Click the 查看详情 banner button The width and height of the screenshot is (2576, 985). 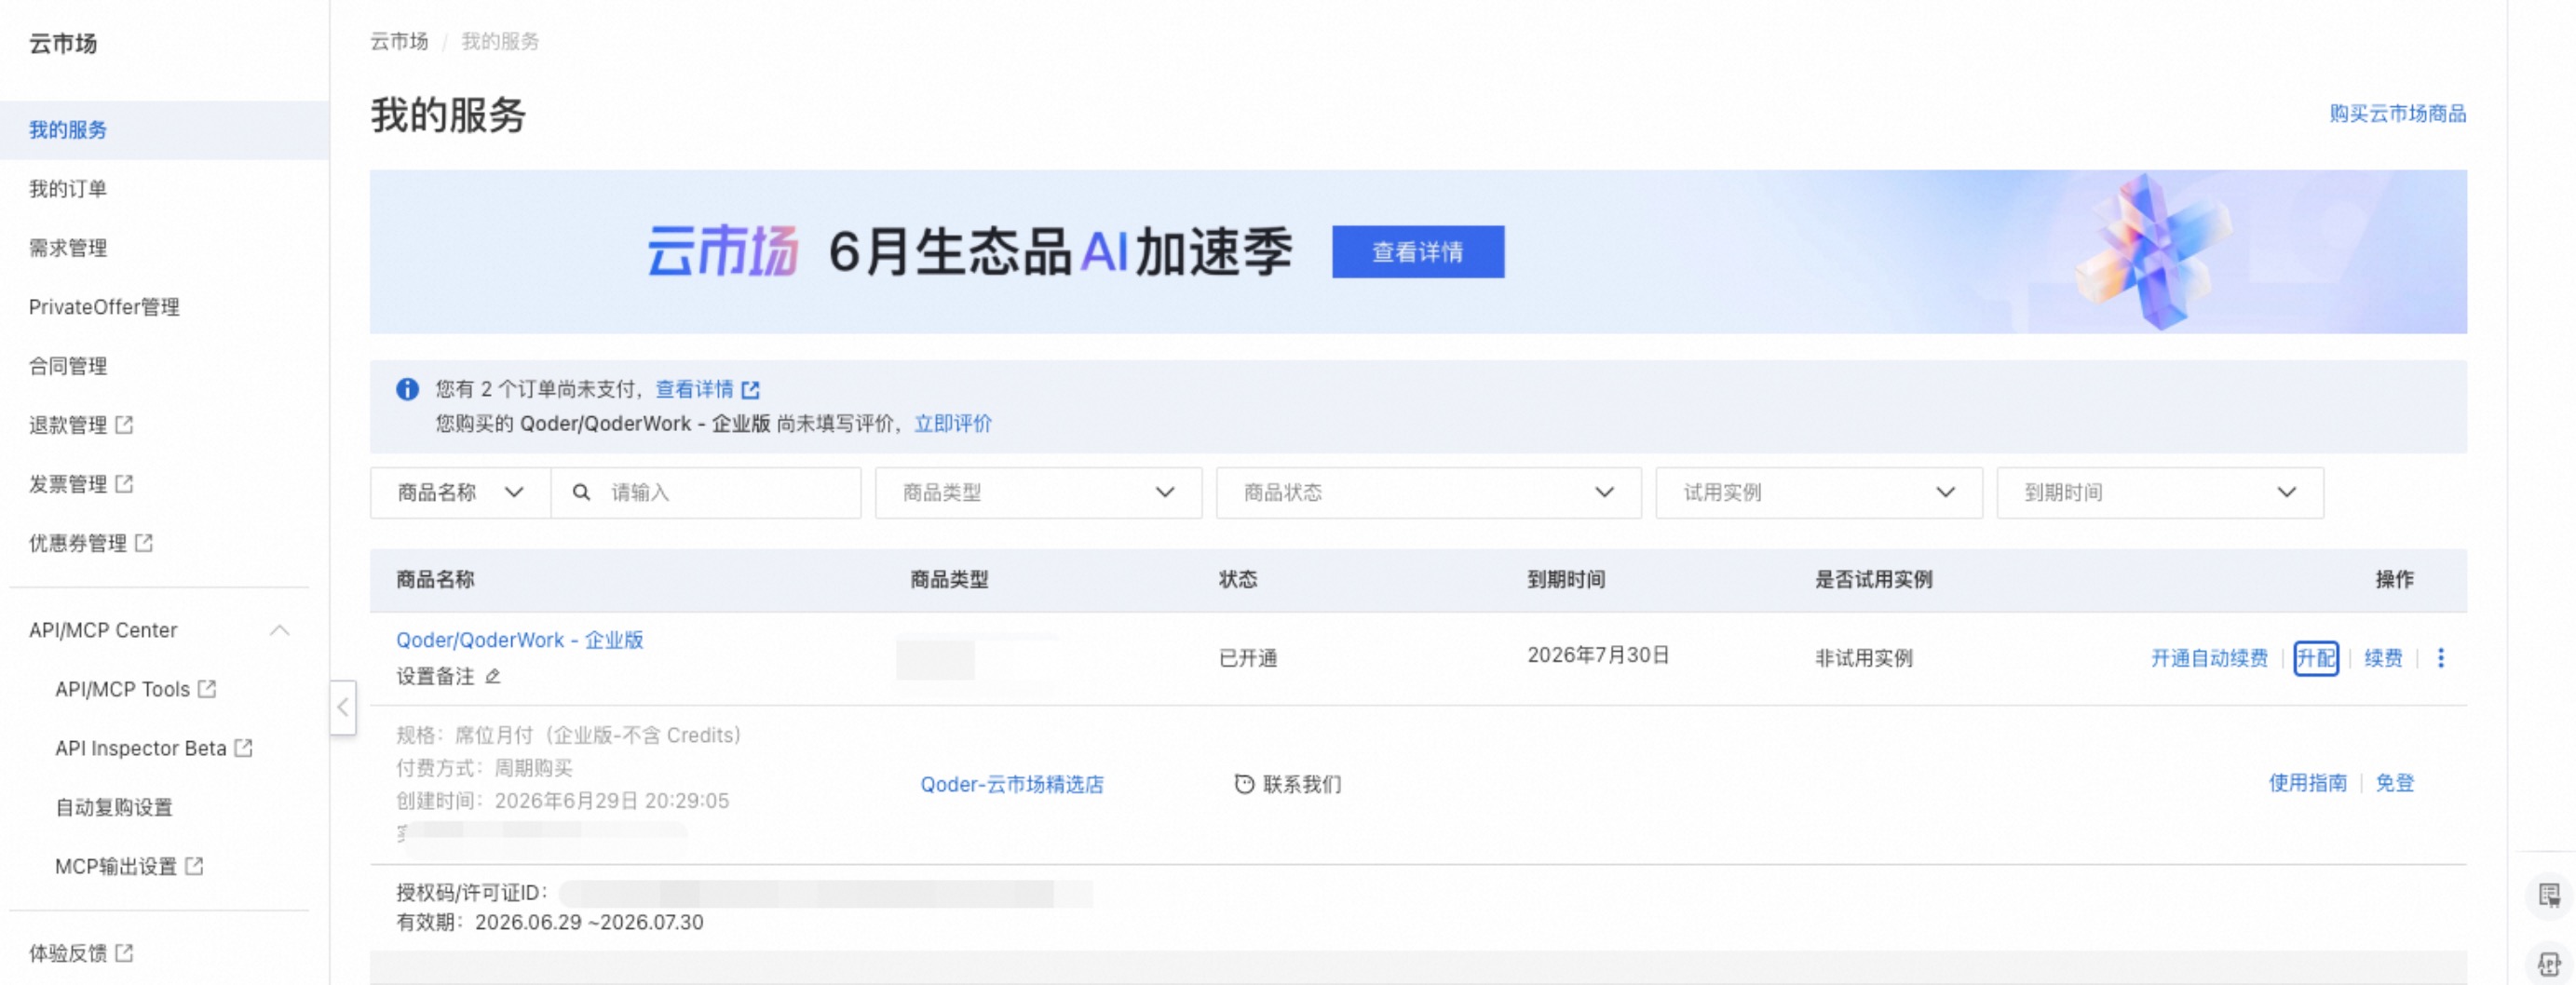1418,252
